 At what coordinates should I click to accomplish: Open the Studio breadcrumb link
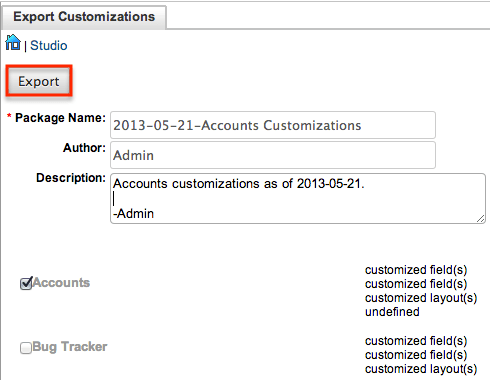[49, 46]
